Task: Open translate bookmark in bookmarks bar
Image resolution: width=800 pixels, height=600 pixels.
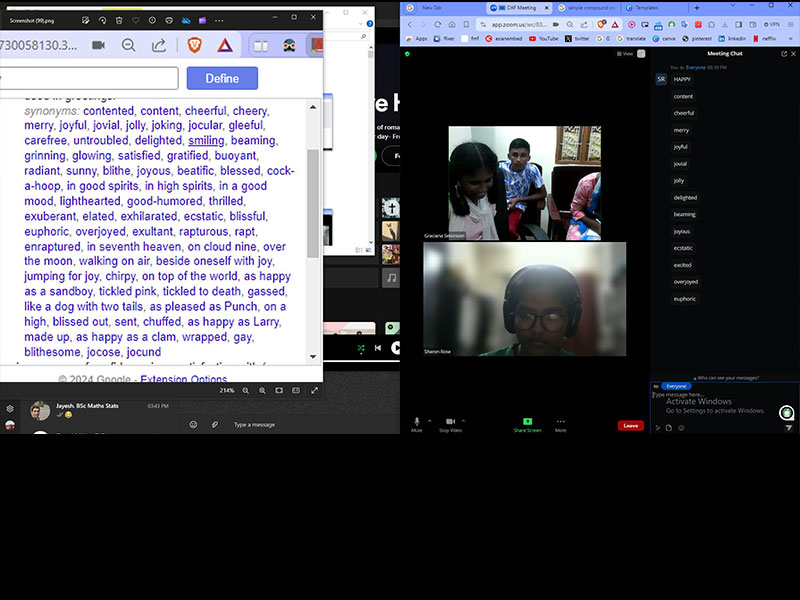Action: 632,39
